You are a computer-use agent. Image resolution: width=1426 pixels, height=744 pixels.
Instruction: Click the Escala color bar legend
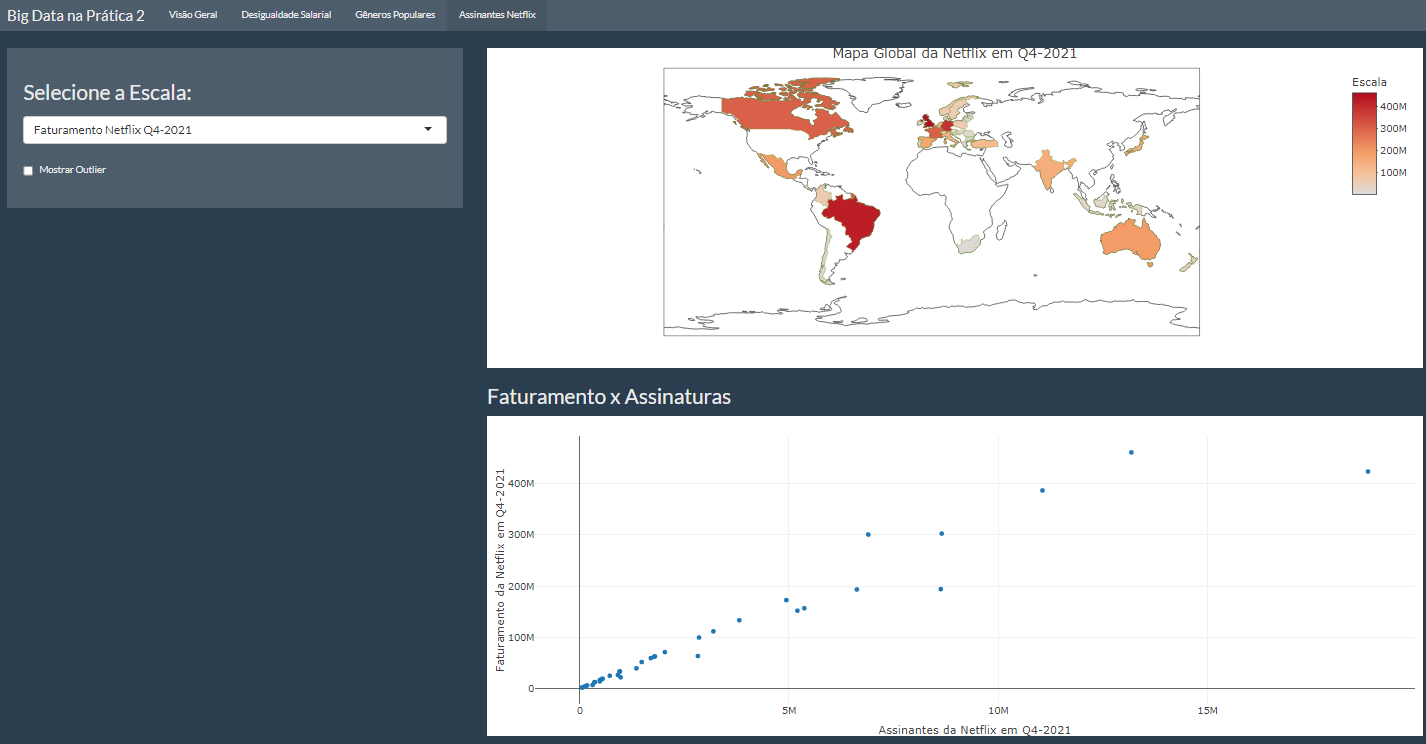click(1364, 143)
